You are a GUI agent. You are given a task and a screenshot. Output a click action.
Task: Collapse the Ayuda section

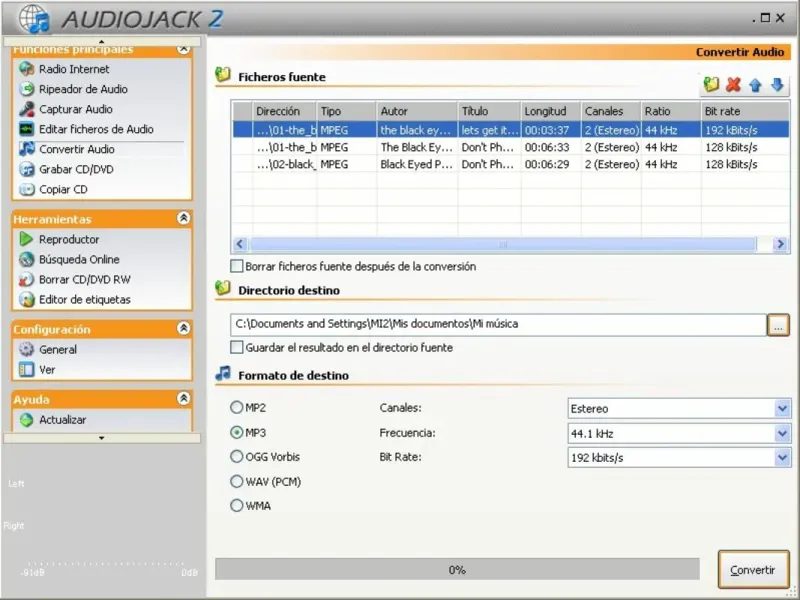pyautogui.click(x=183, y=398)
